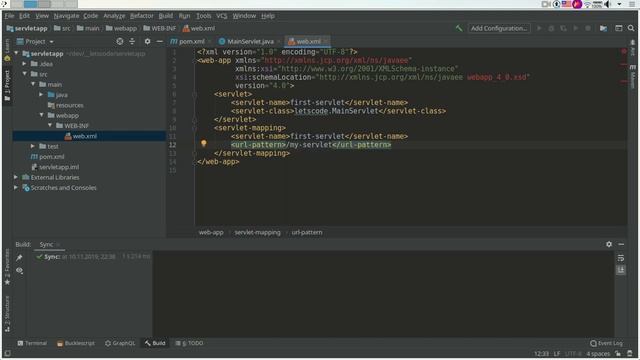Image resolution: width=640 pixels, height=360 pixels.
Task: Open the Structure side tool window
Action: click(x=7, y=313)
